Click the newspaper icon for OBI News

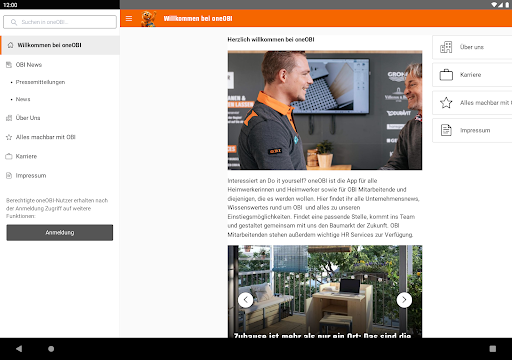[9, 65]
